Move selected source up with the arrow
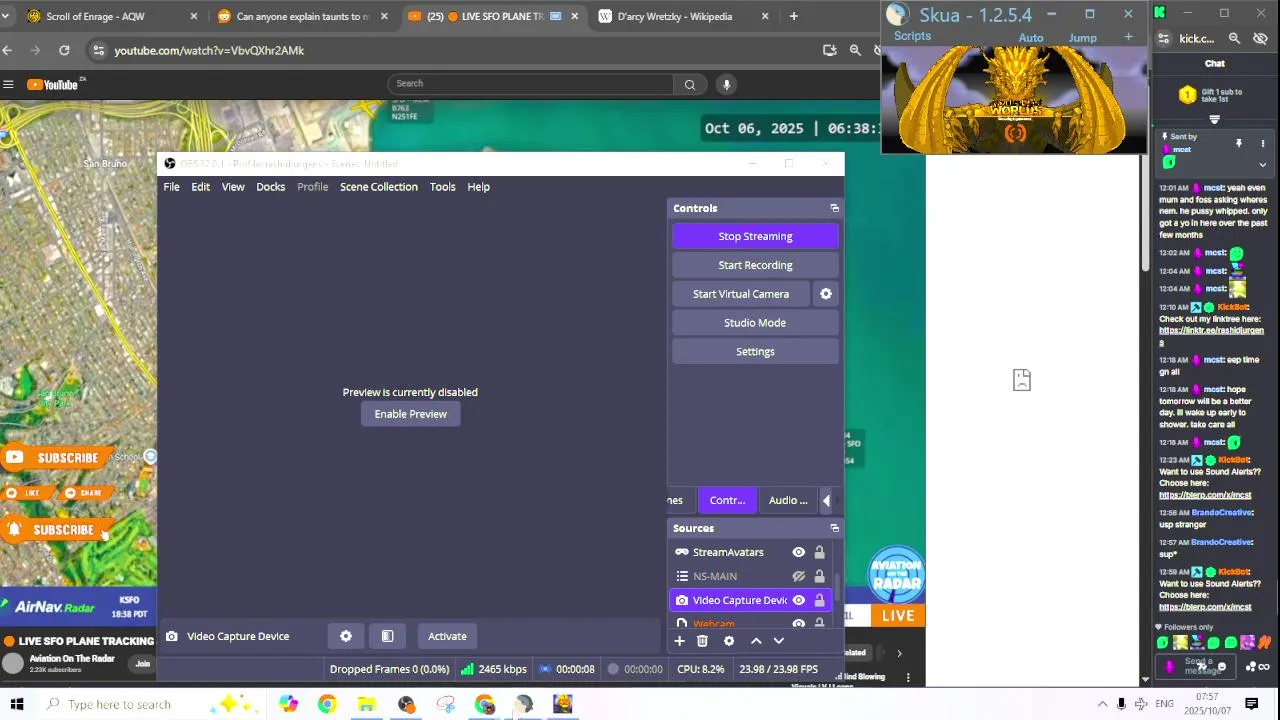The width and height of the screenshot is (1280, 720). tap(756, 641)
